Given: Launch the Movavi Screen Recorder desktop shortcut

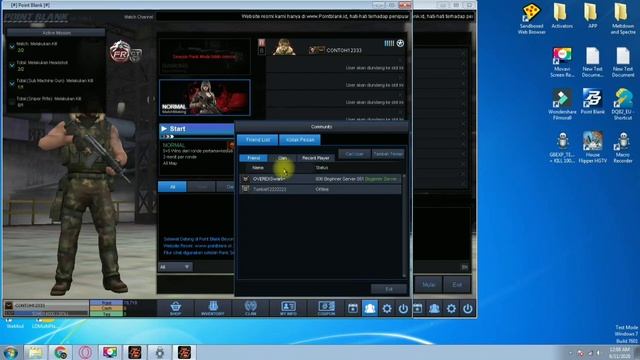Looking at the screenshot, I should [x=562, y=62].
